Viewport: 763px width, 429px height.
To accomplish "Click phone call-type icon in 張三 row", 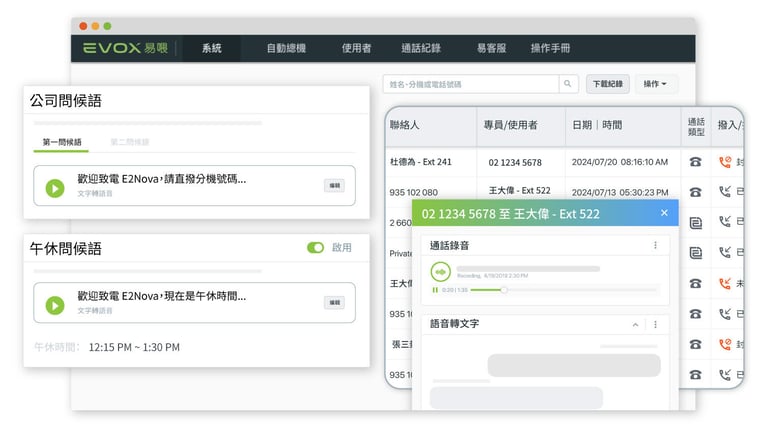I will pyautogui.click(x=695, y=344).
